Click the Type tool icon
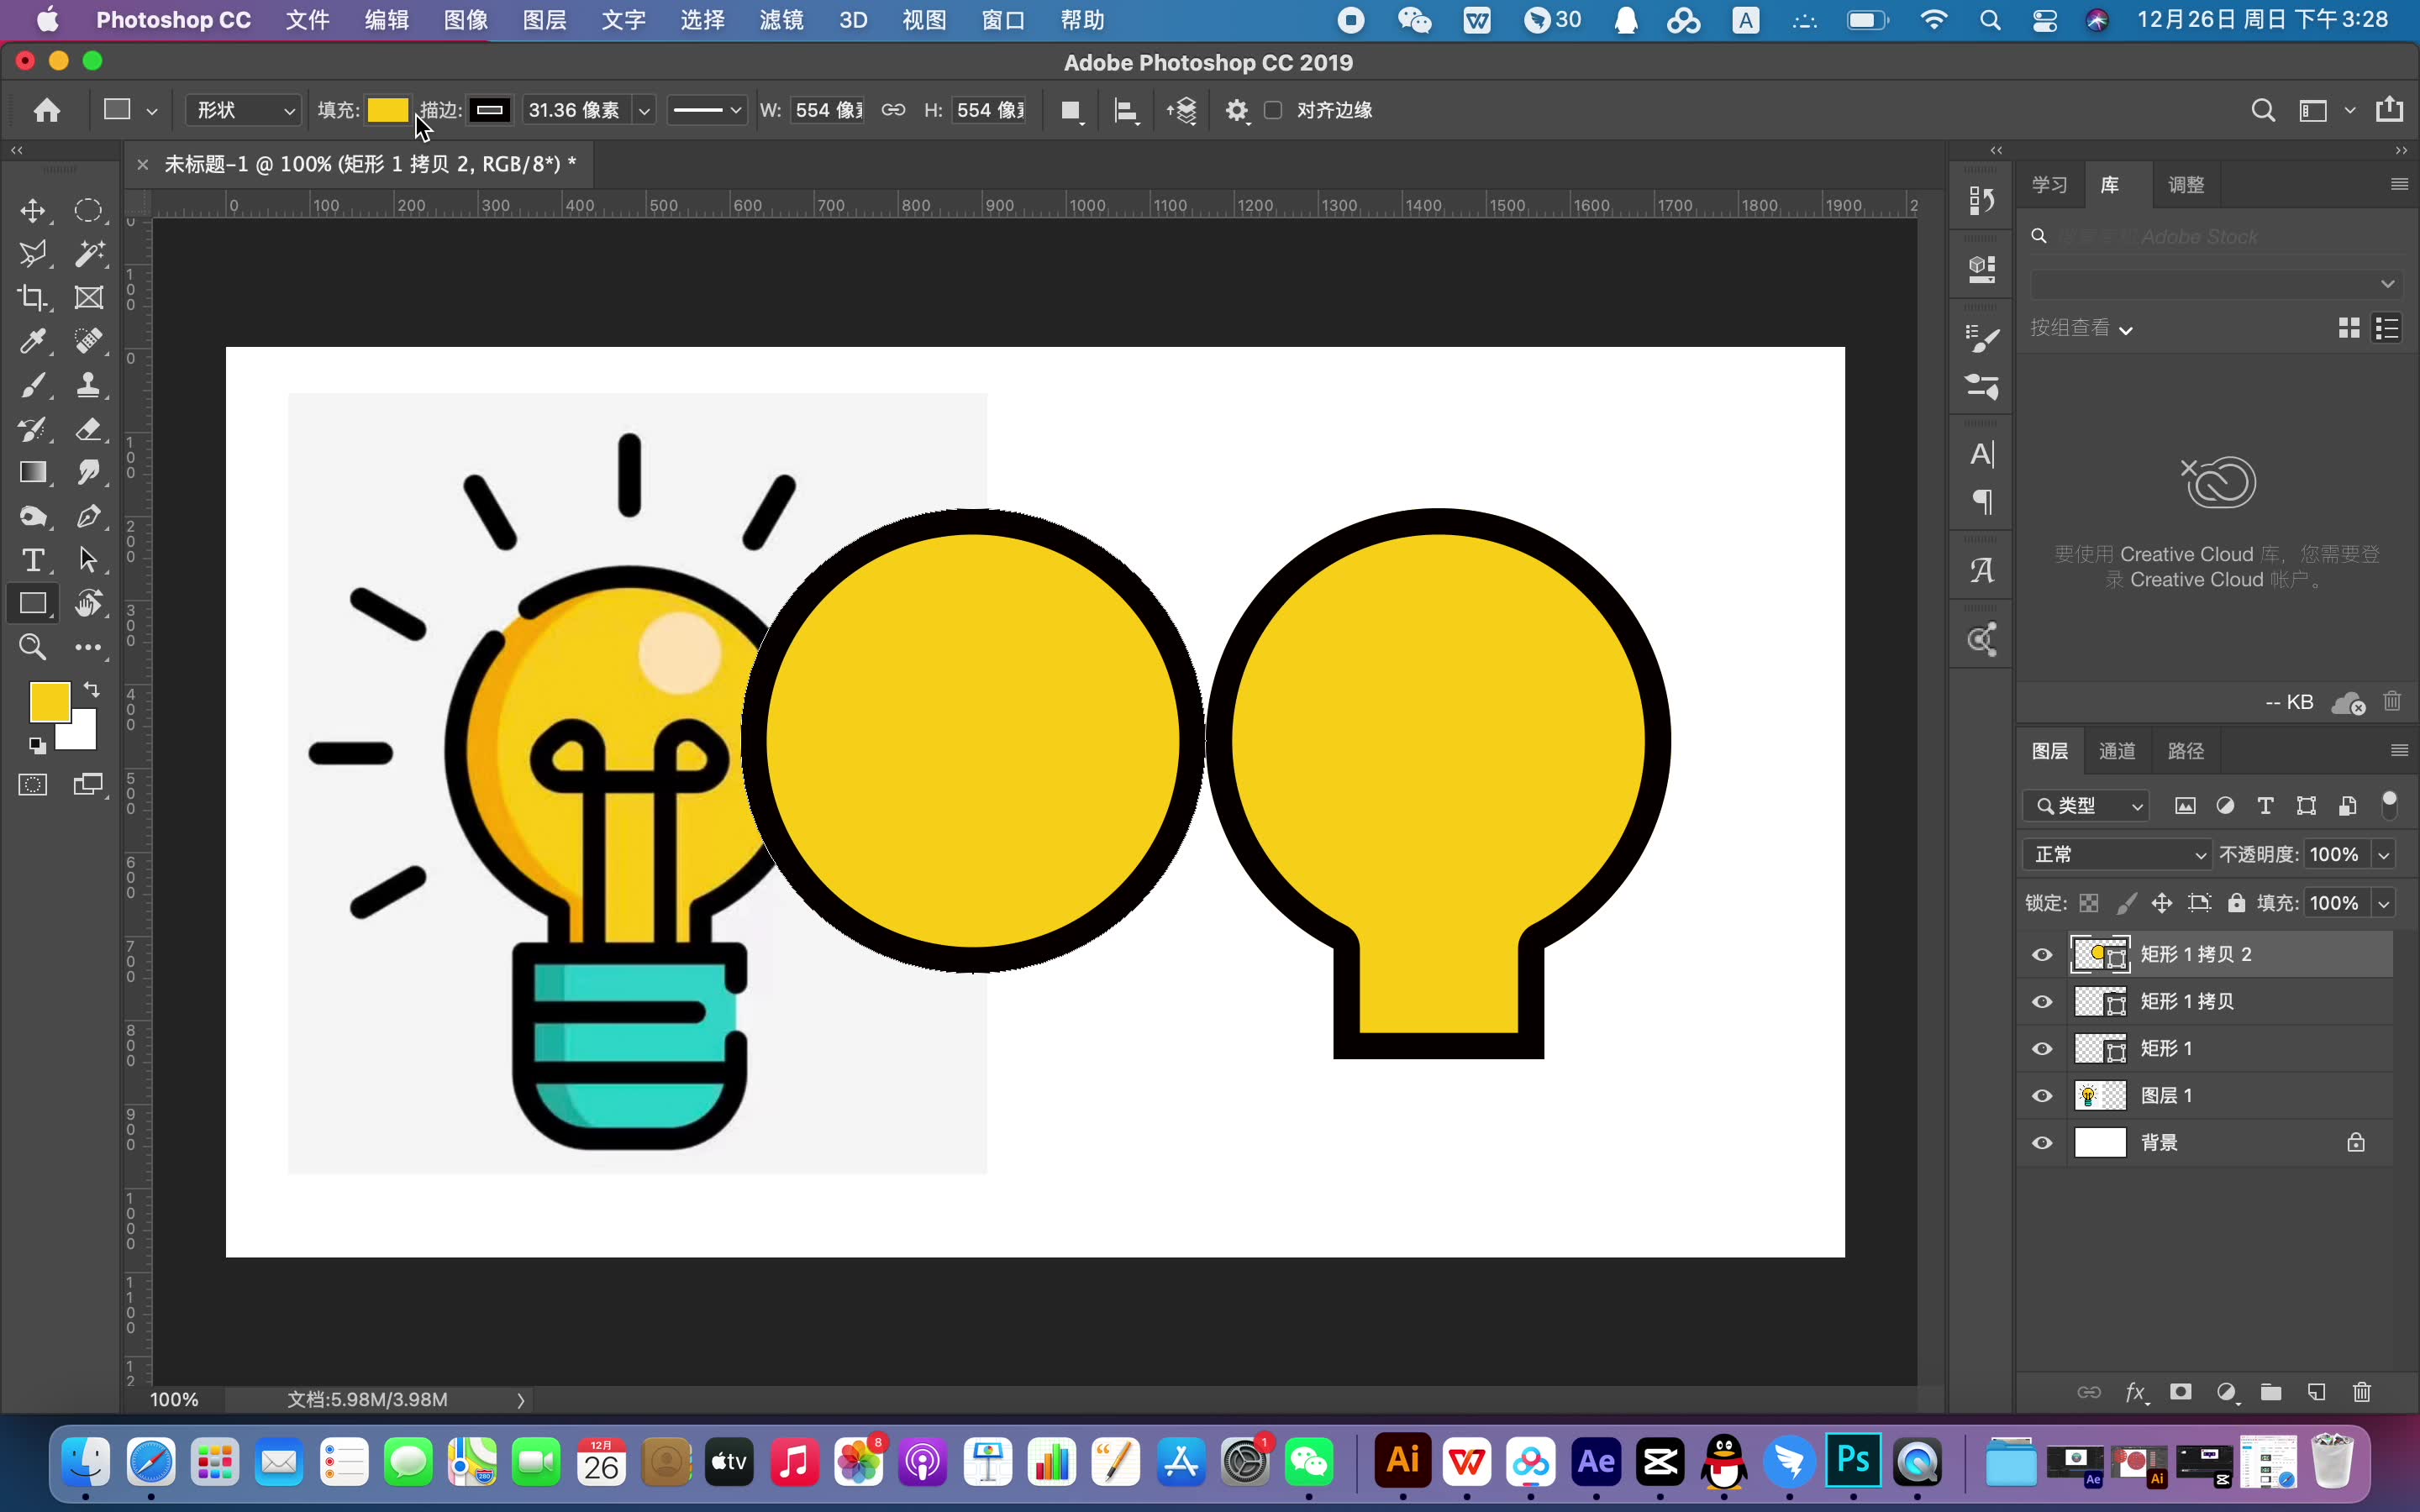Viewport: 2420px width, 1512px height. [x=33, y=559]
